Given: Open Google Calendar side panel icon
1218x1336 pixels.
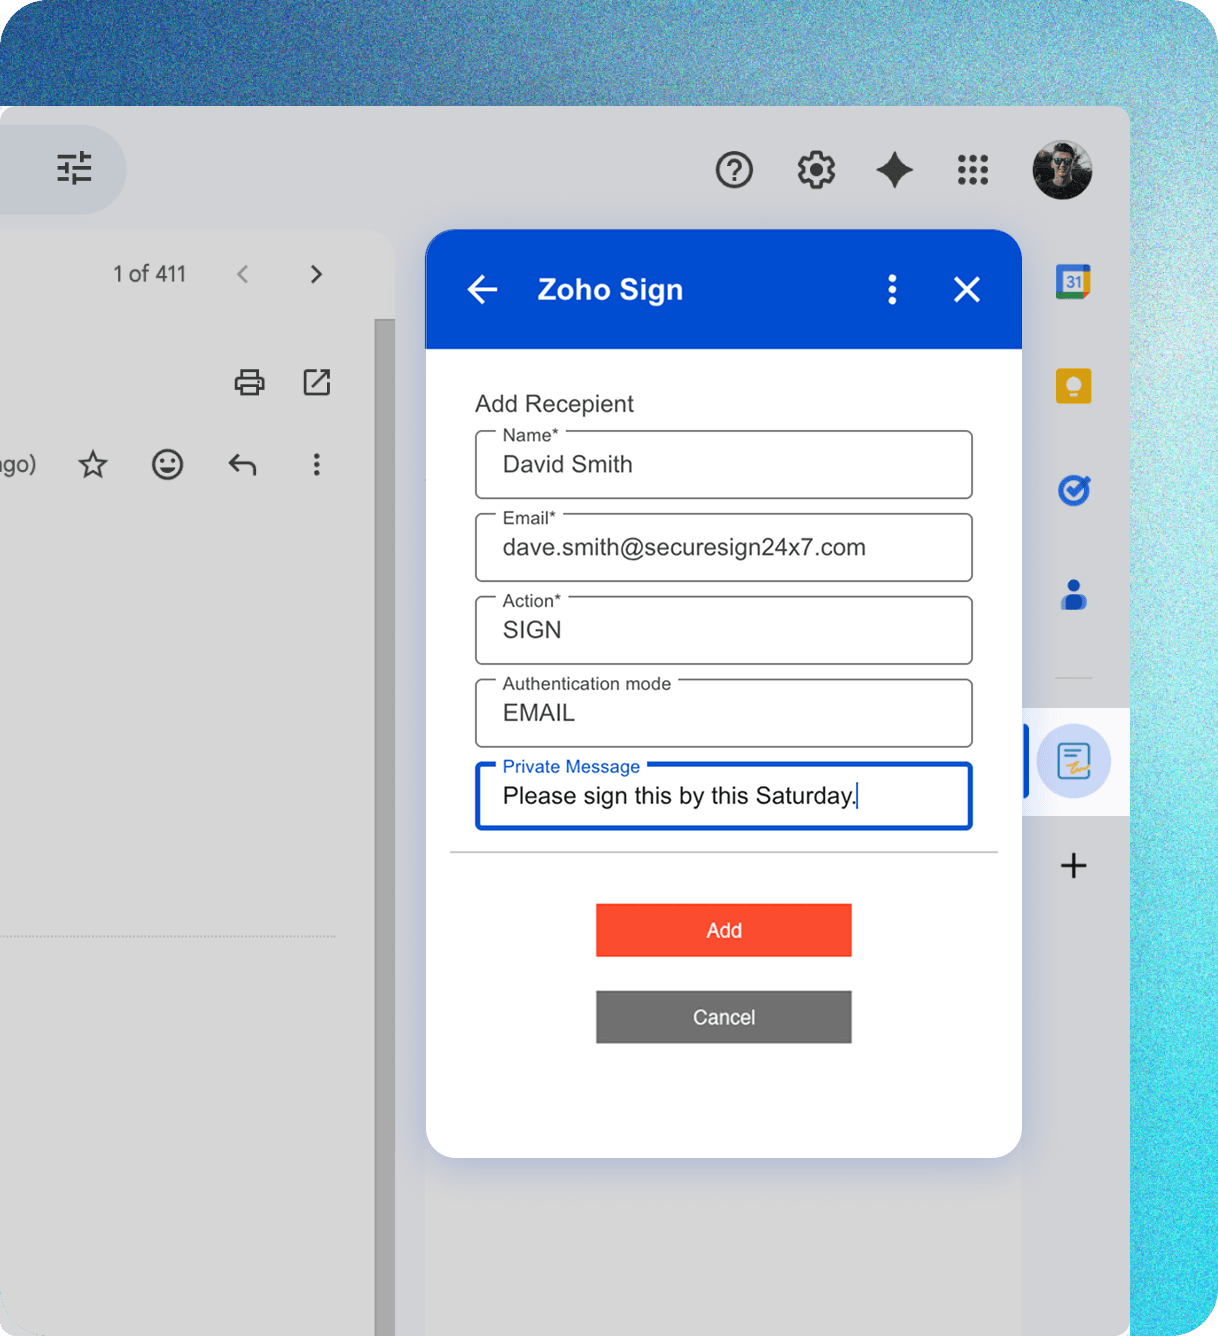Looking at the screenshot, I should pos(1073,282).
